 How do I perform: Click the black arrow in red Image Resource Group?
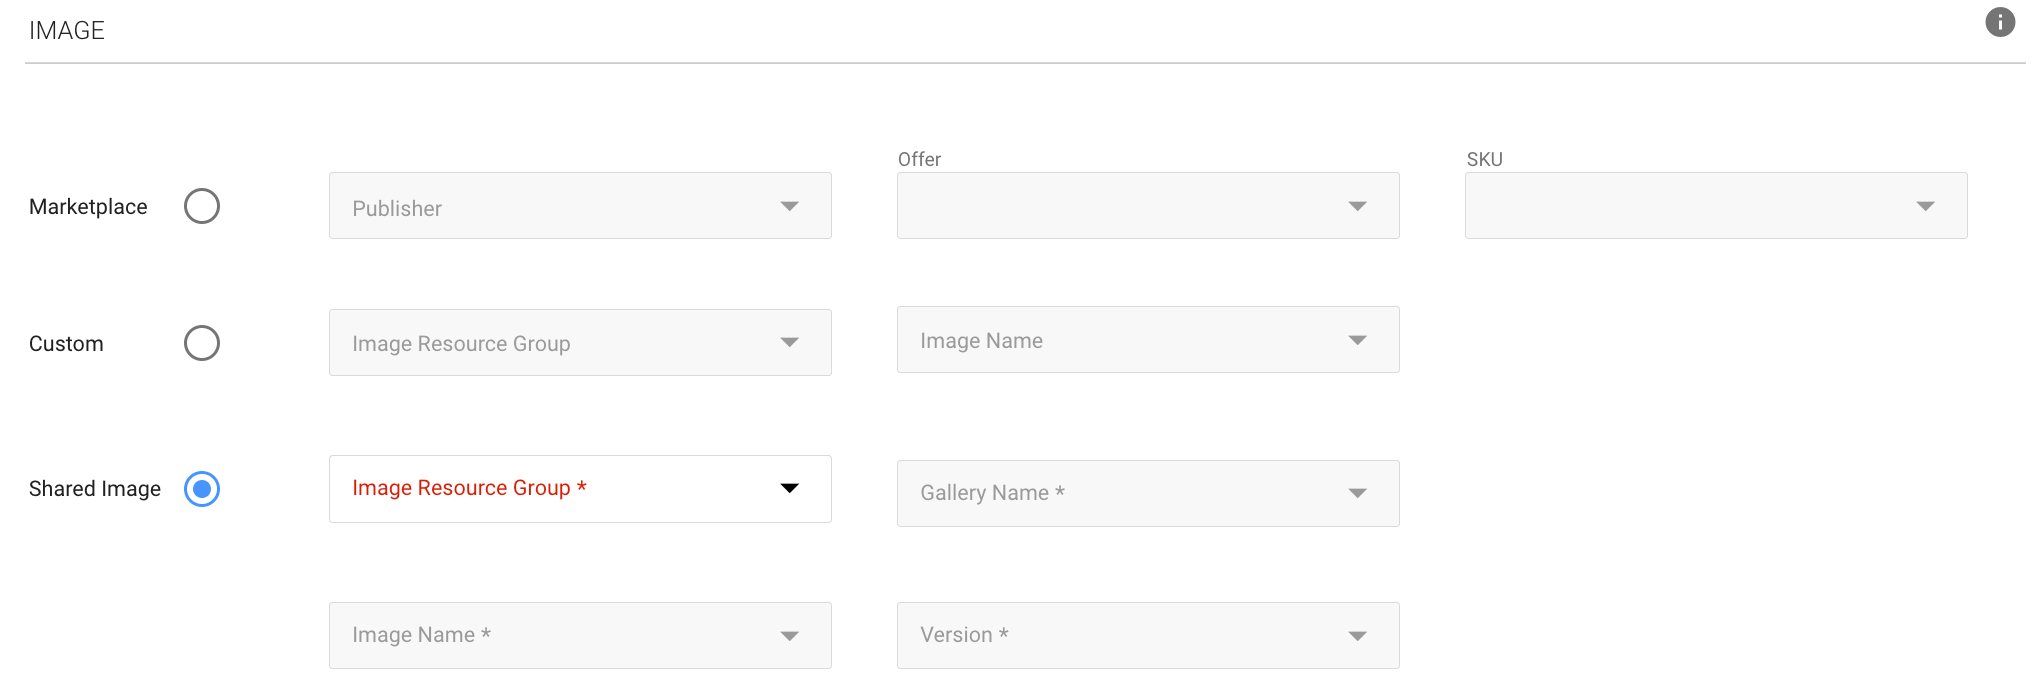[789, 488]
